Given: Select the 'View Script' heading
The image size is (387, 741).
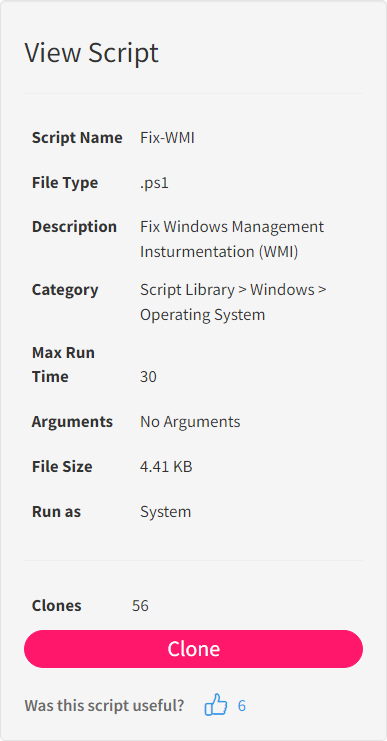Looking at the screenshot, I should coord(91,52).
